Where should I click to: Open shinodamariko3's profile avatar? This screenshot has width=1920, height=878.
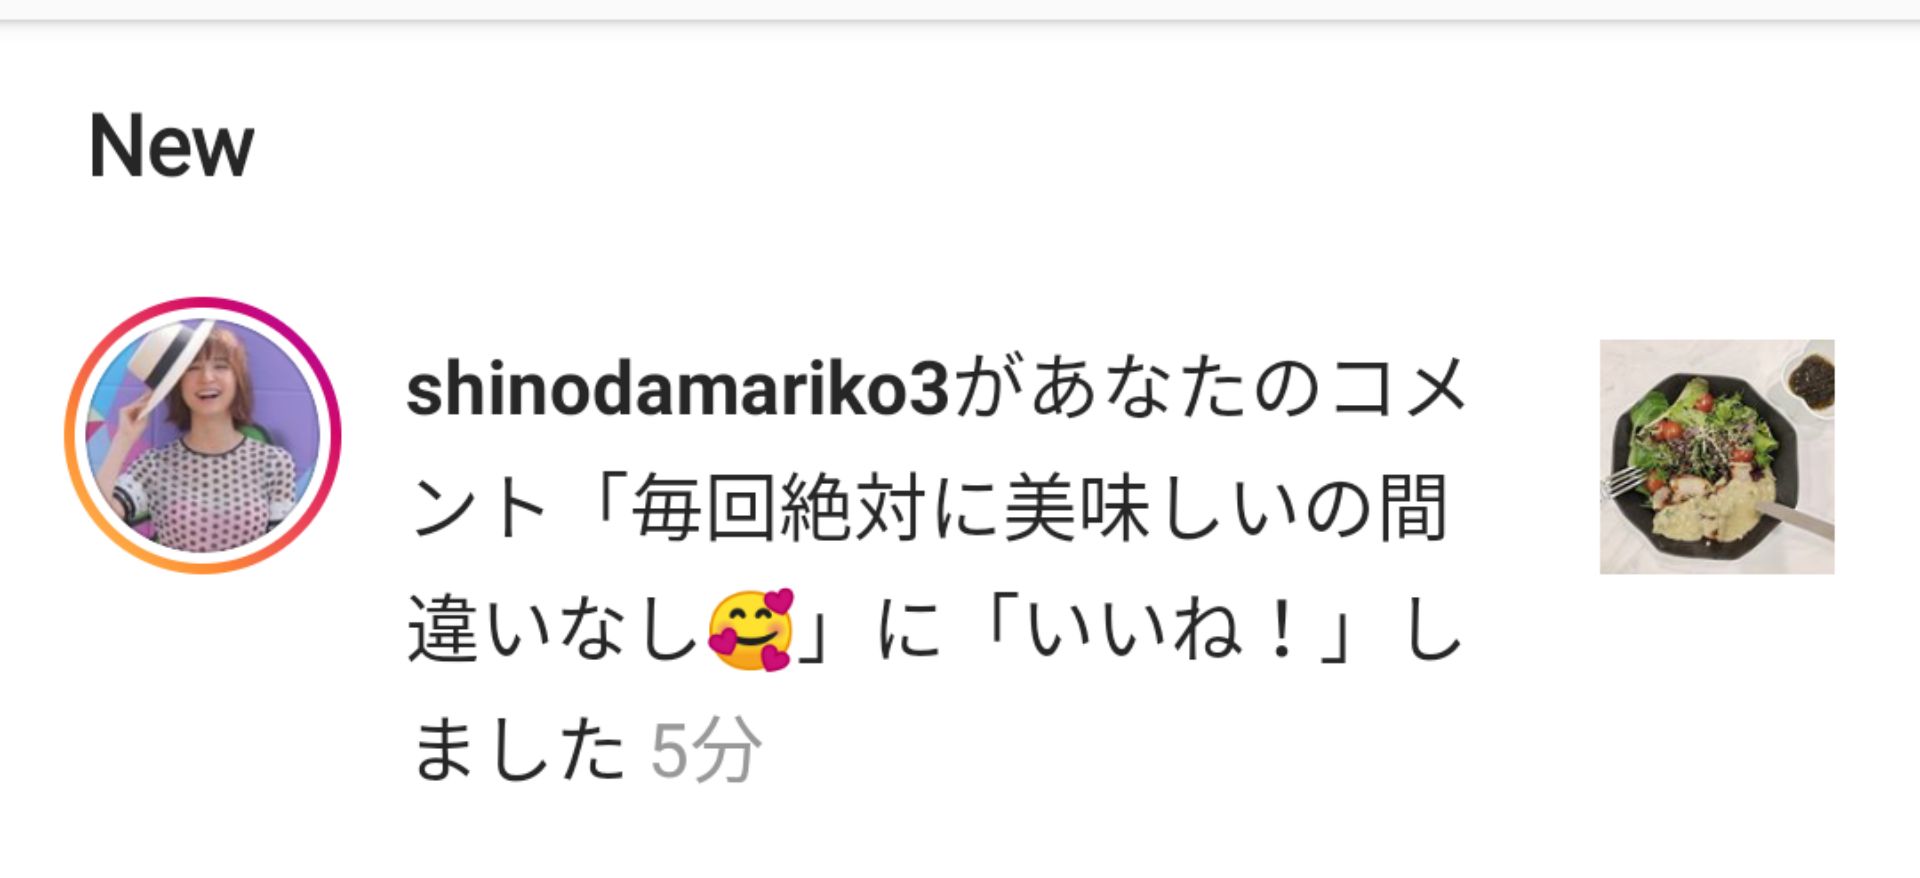click(203, 435)
